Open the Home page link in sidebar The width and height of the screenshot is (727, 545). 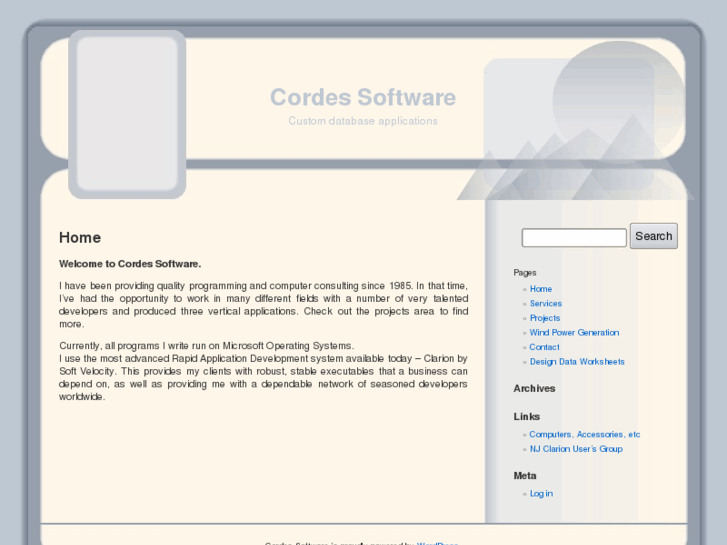(541, 289)
